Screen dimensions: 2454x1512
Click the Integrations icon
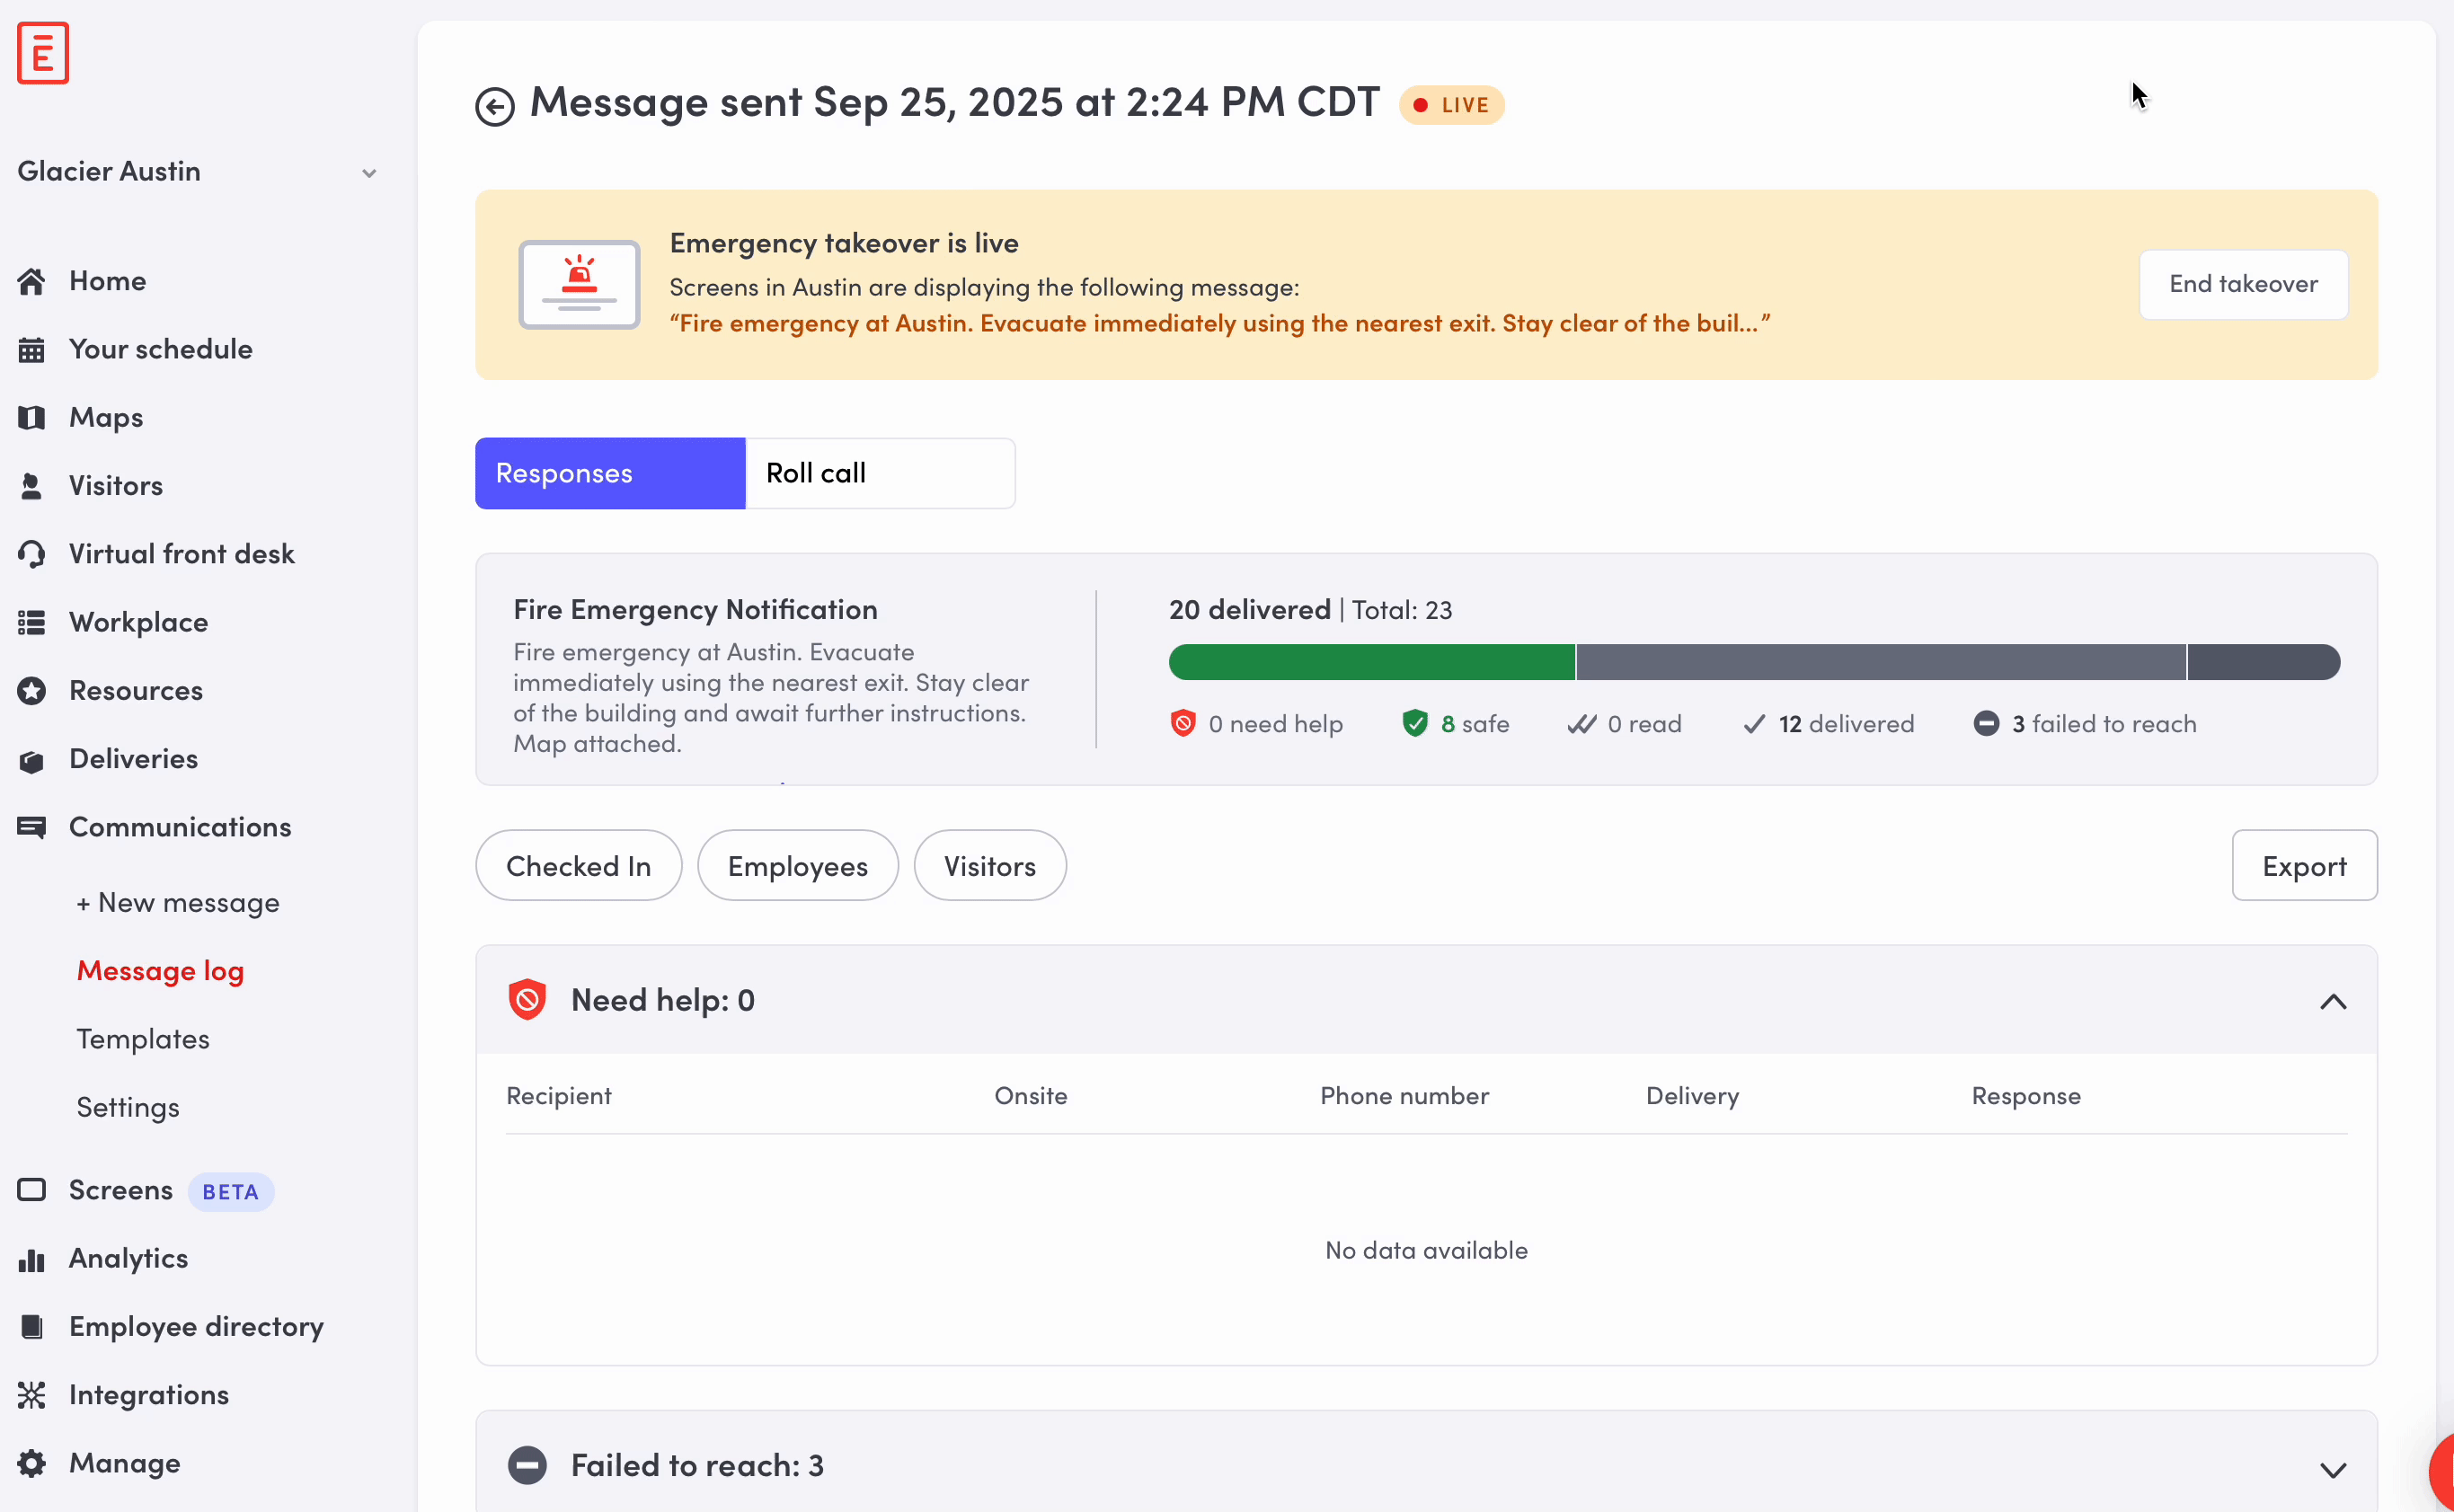click(x=31, y=1395)
